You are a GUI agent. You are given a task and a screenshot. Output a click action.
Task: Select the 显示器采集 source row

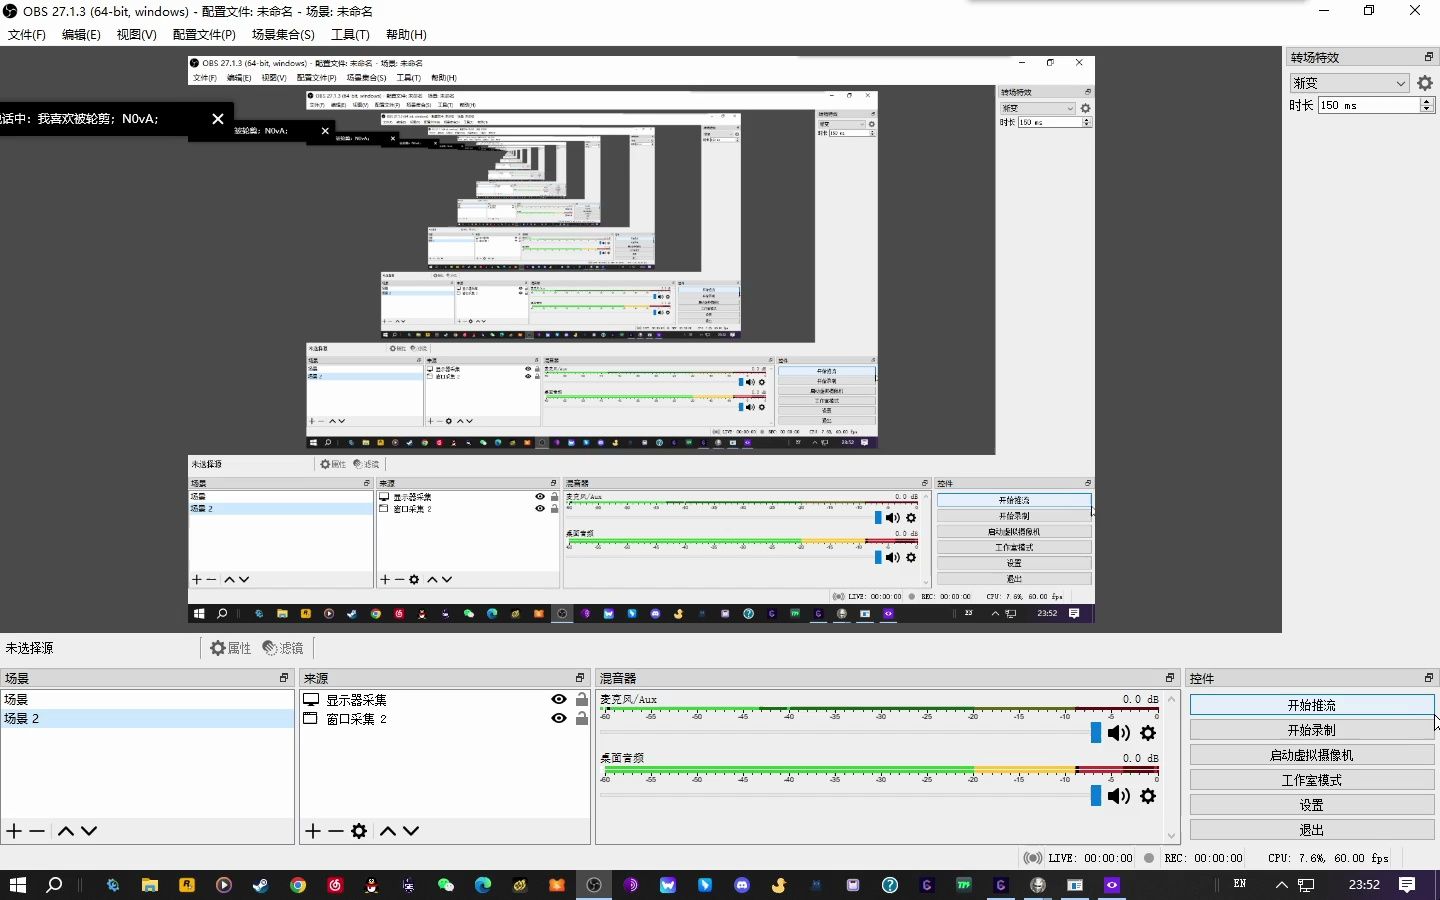click(x=446, y=700)
